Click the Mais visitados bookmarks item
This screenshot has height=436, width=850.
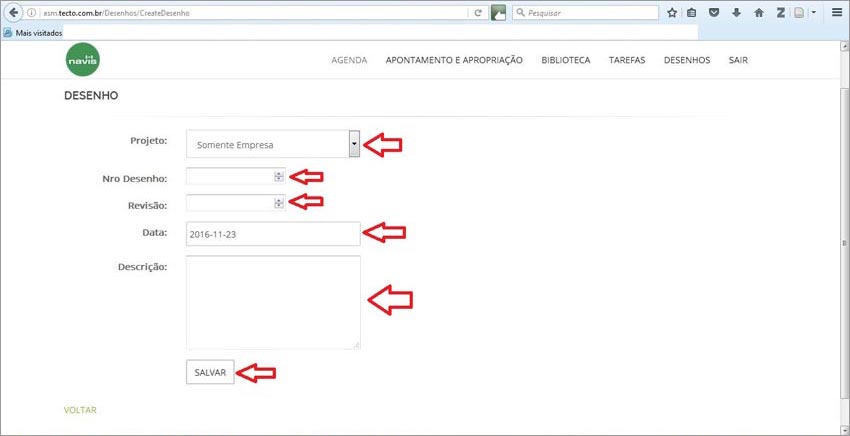point(33,33)
